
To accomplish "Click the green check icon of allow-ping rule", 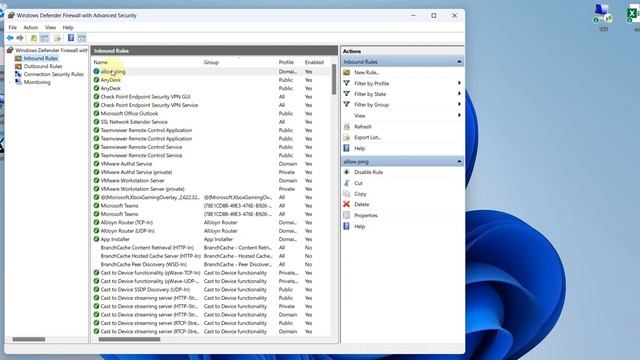I will pos(96,71).
